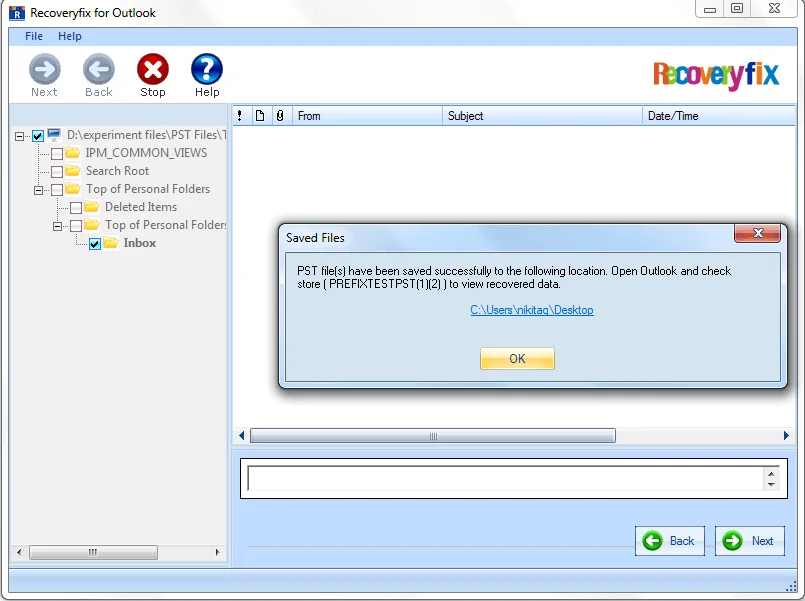Image resolution: width=805 pixels, height=601 pixels.
Task: Check the Deleted Items checkbox
Action: point(76,208)
